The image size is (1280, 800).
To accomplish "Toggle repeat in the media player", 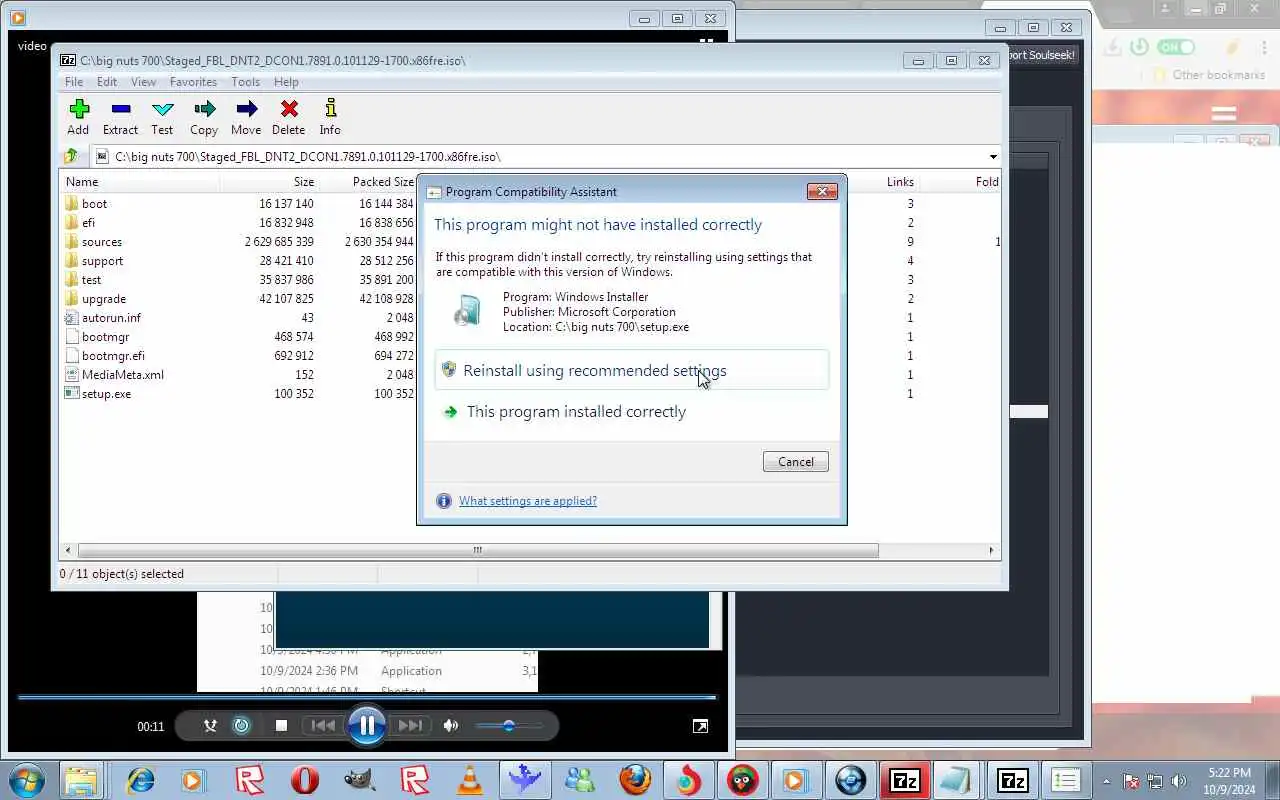I will (241, 726).
